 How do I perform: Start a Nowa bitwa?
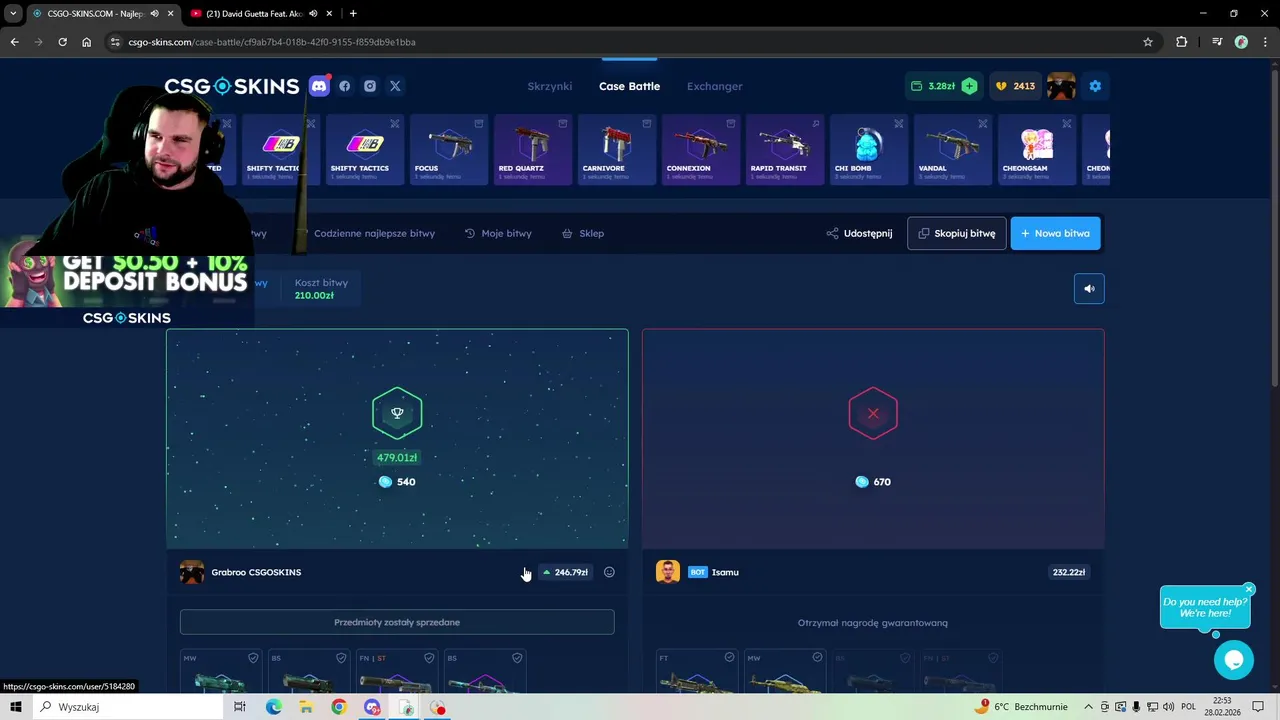[x=1056, y=233]
